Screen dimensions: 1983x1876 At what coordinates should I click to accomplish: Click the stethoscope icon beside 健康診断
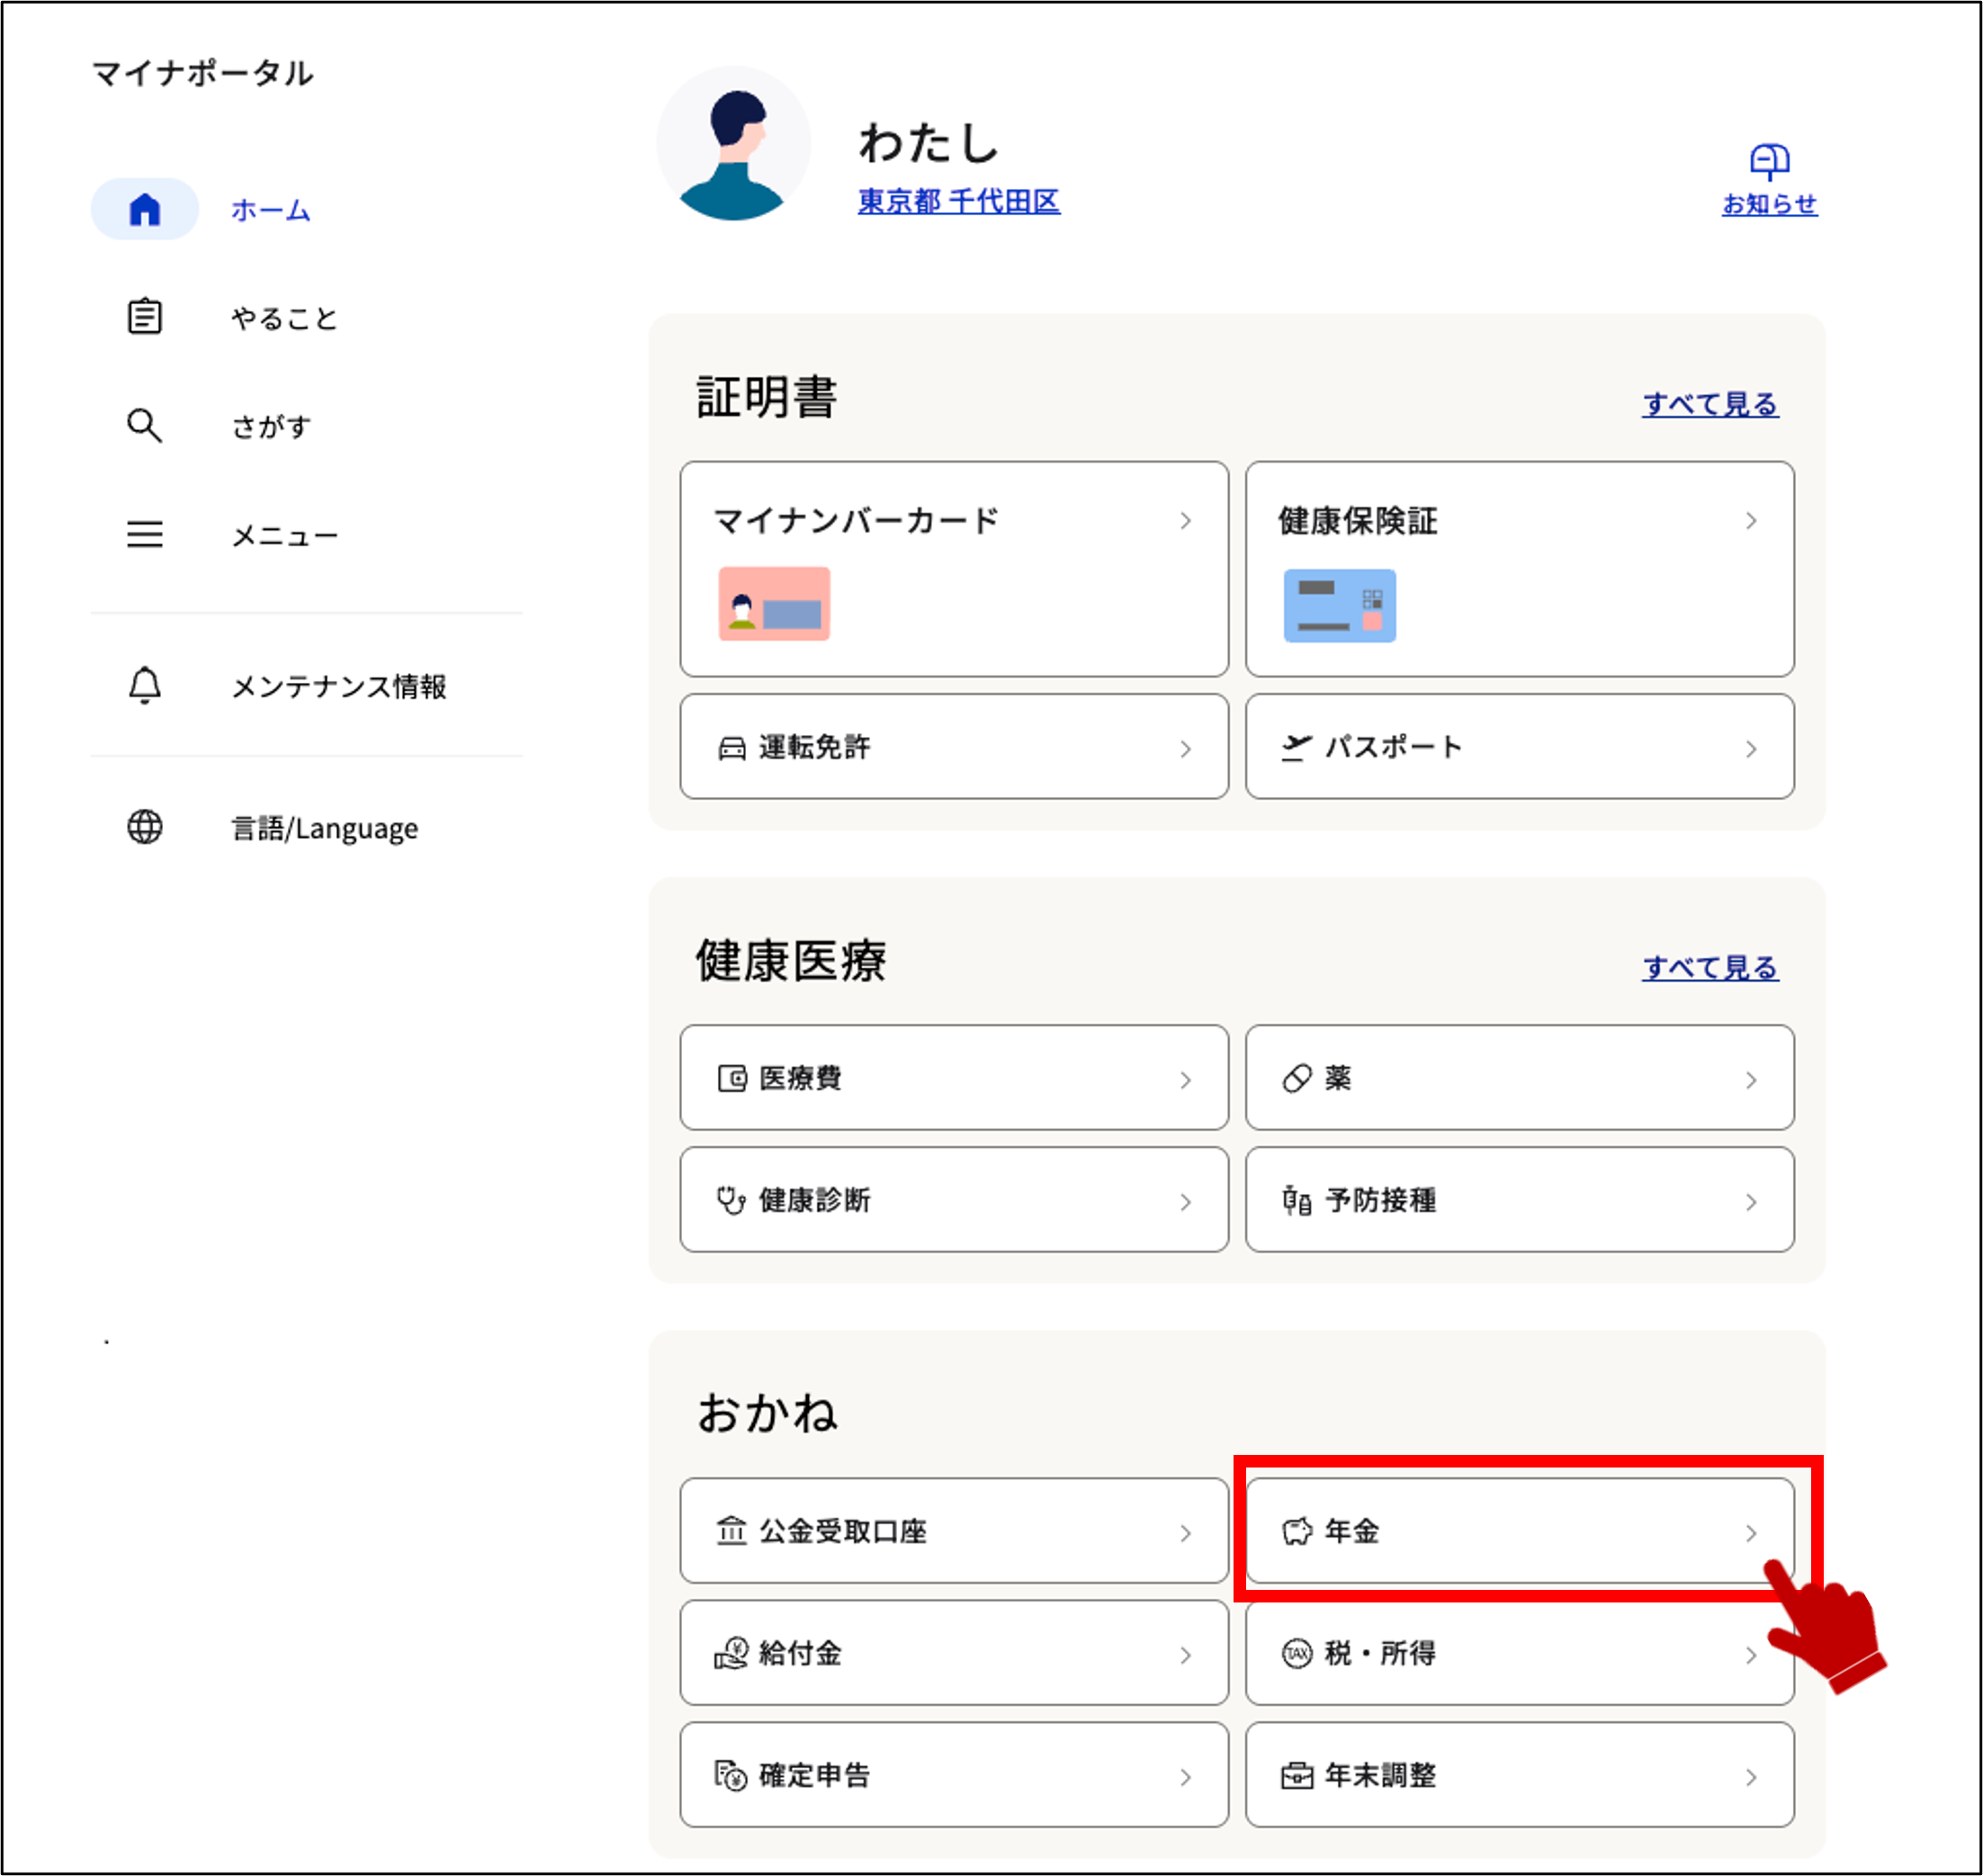[731, 1200]
